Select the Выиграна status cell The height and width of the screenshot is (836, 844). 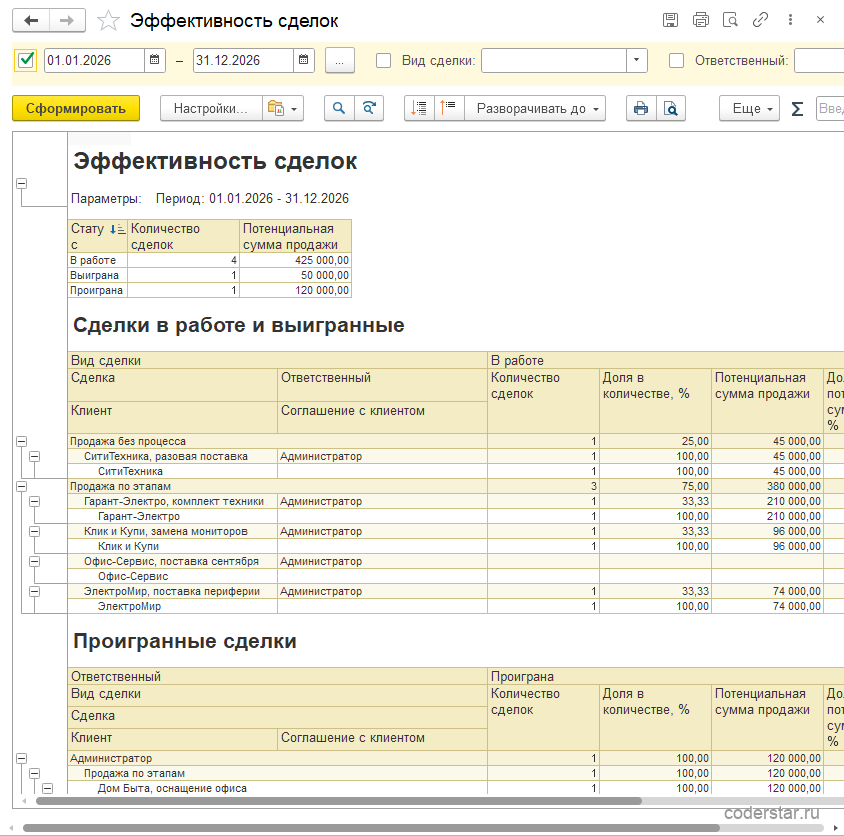[97, 275]
